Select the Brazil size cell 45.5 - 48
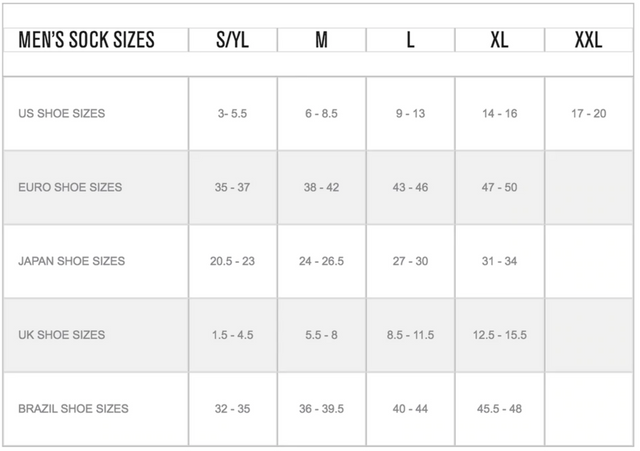This screenshot has width=640, height=451. 499,409
